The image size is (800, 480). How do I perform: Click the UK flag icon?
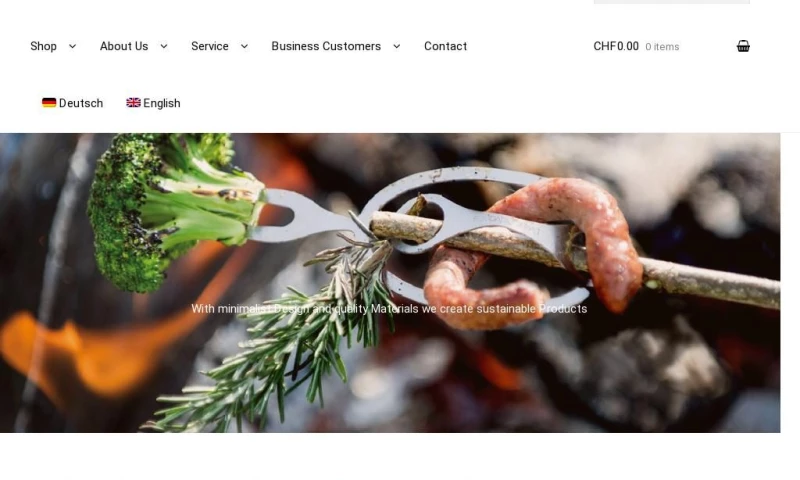tap(133, 103)
